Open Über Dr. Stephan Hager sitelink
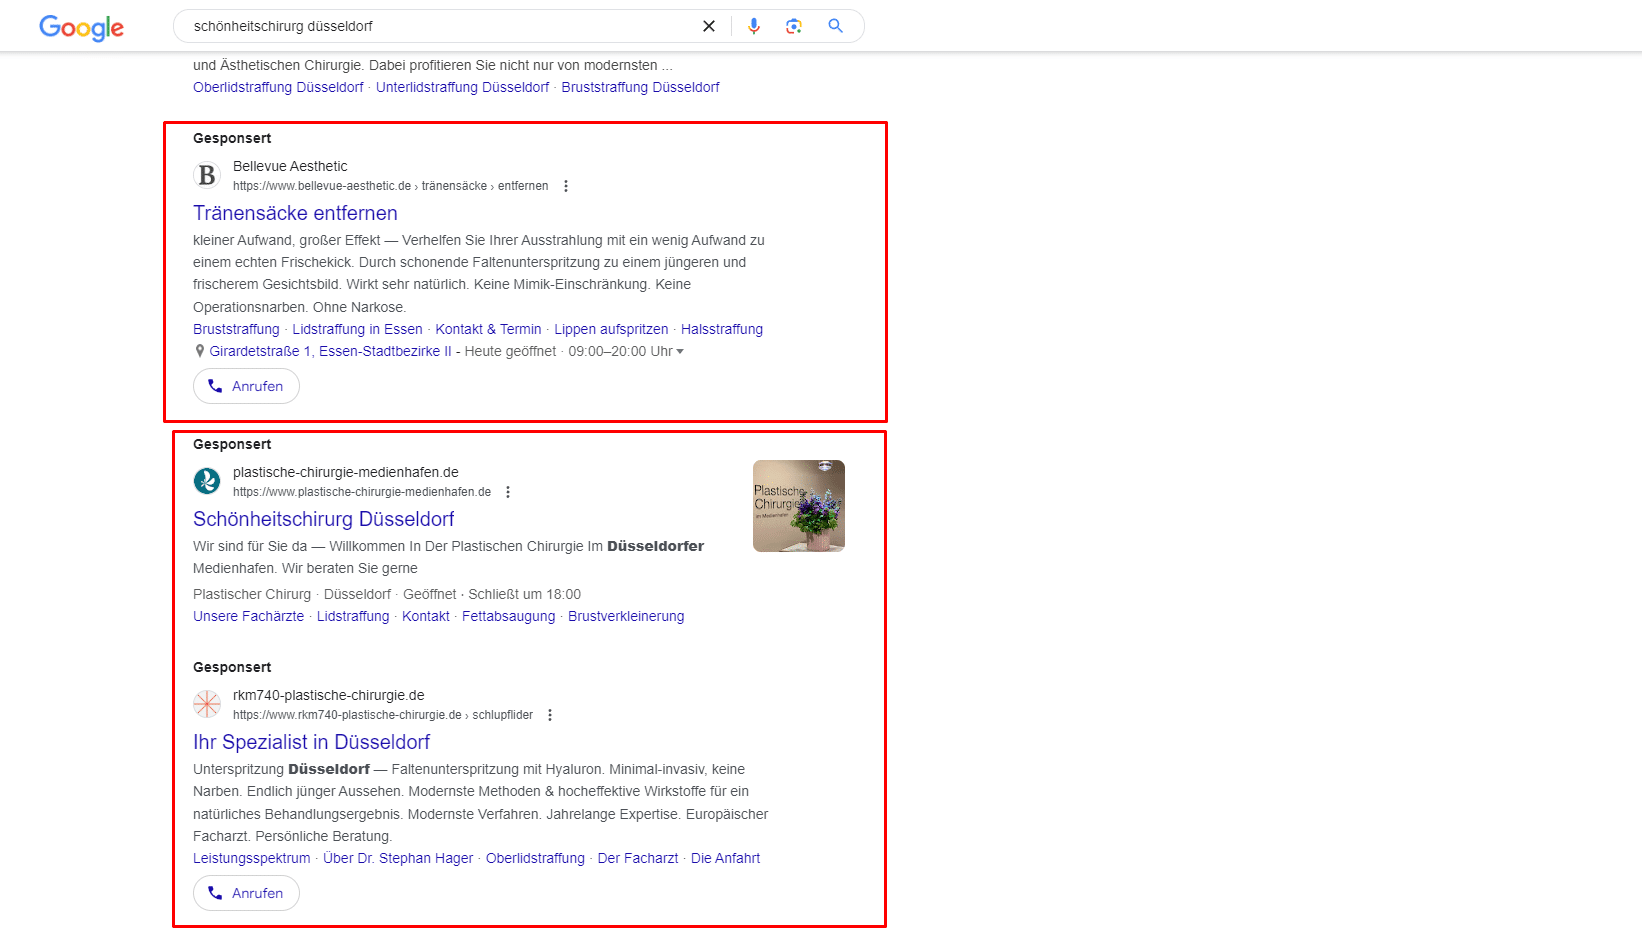1642x944 pixels. tap(398, 858)
